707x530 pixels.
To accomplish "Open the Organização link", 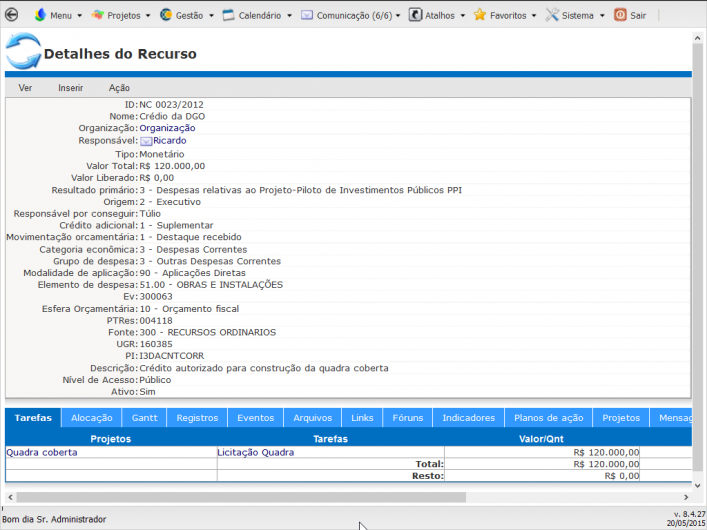I will pos(167,128).
